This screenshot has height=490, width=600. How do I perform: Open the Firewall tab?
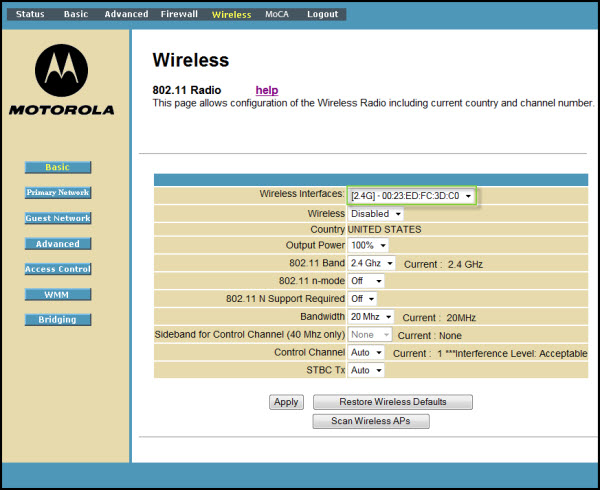[x=180, y=14]
